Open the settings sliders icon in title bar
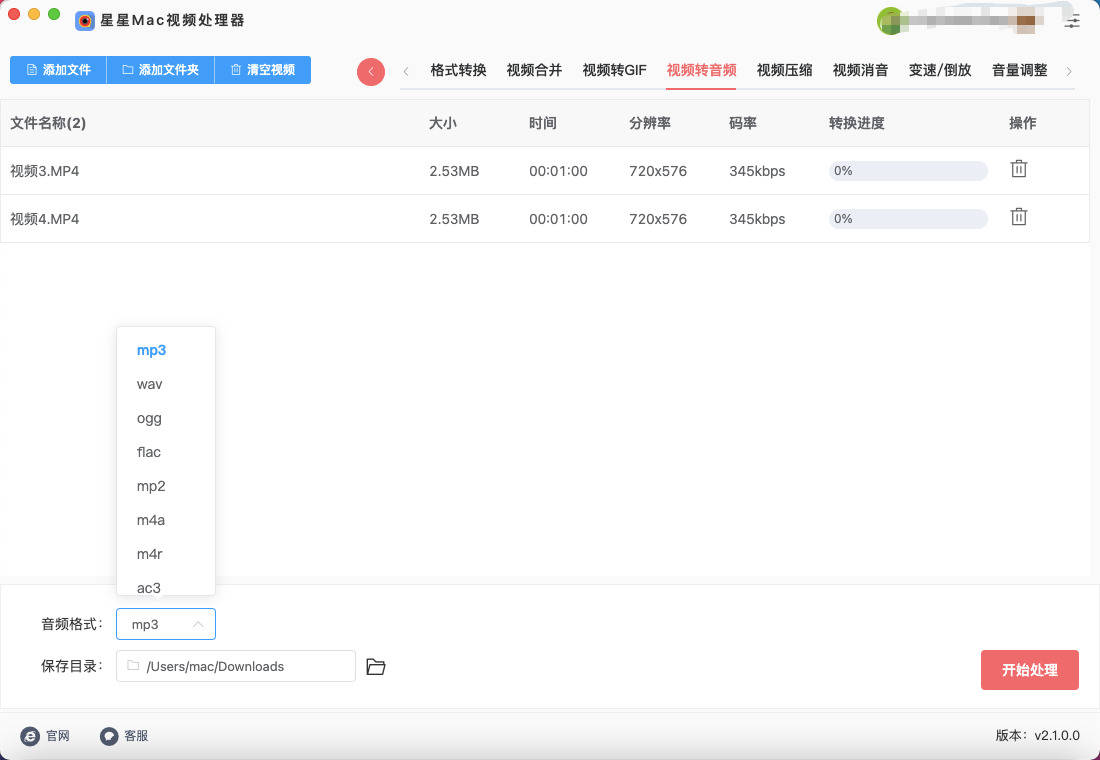This screenshot has width=1100, height=760. 1073,21
